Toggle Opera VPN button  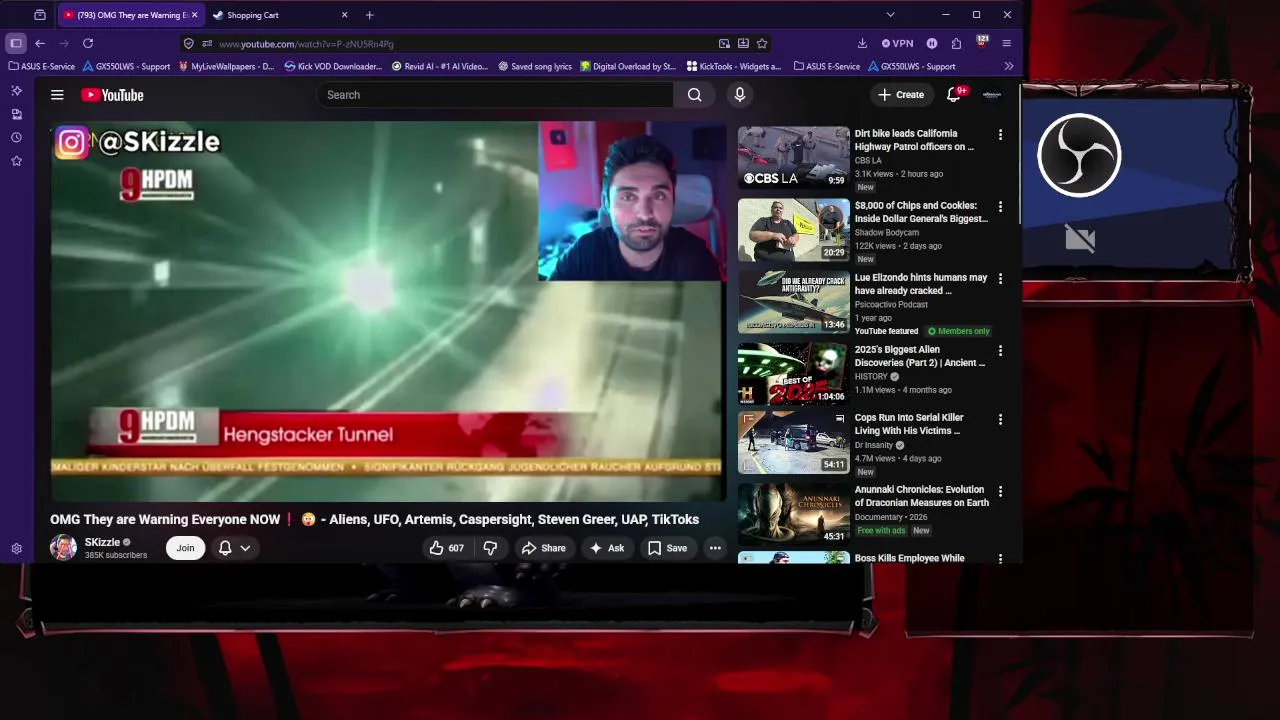coord(897,43)
